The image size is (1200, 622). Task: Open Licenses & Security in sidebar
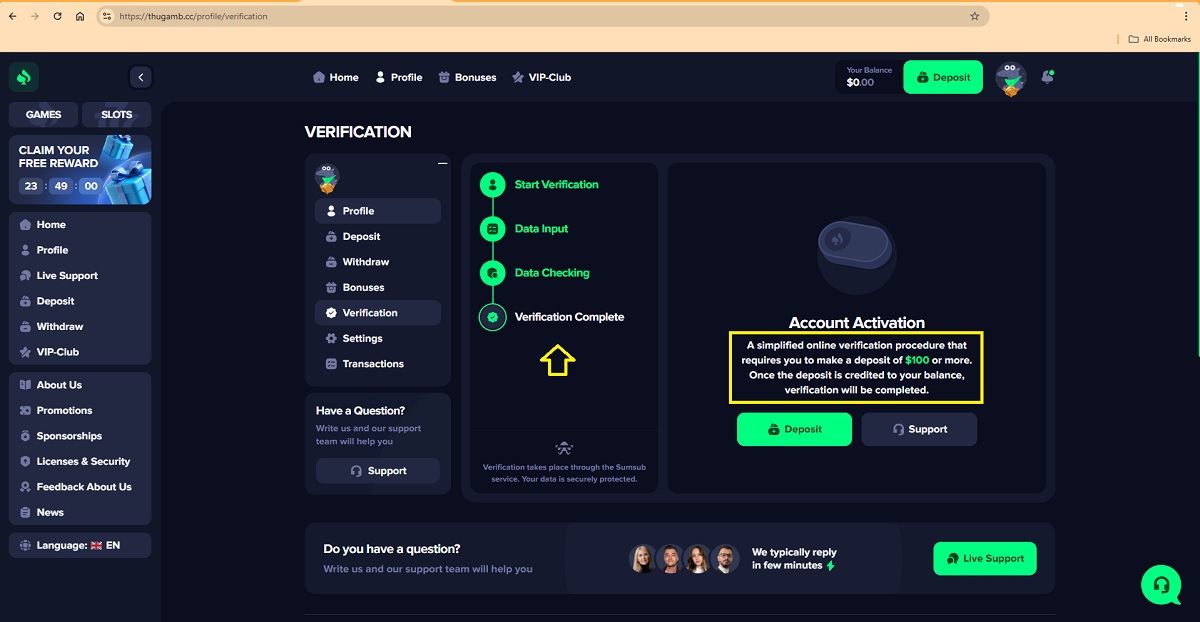click(x=83, y=461)
